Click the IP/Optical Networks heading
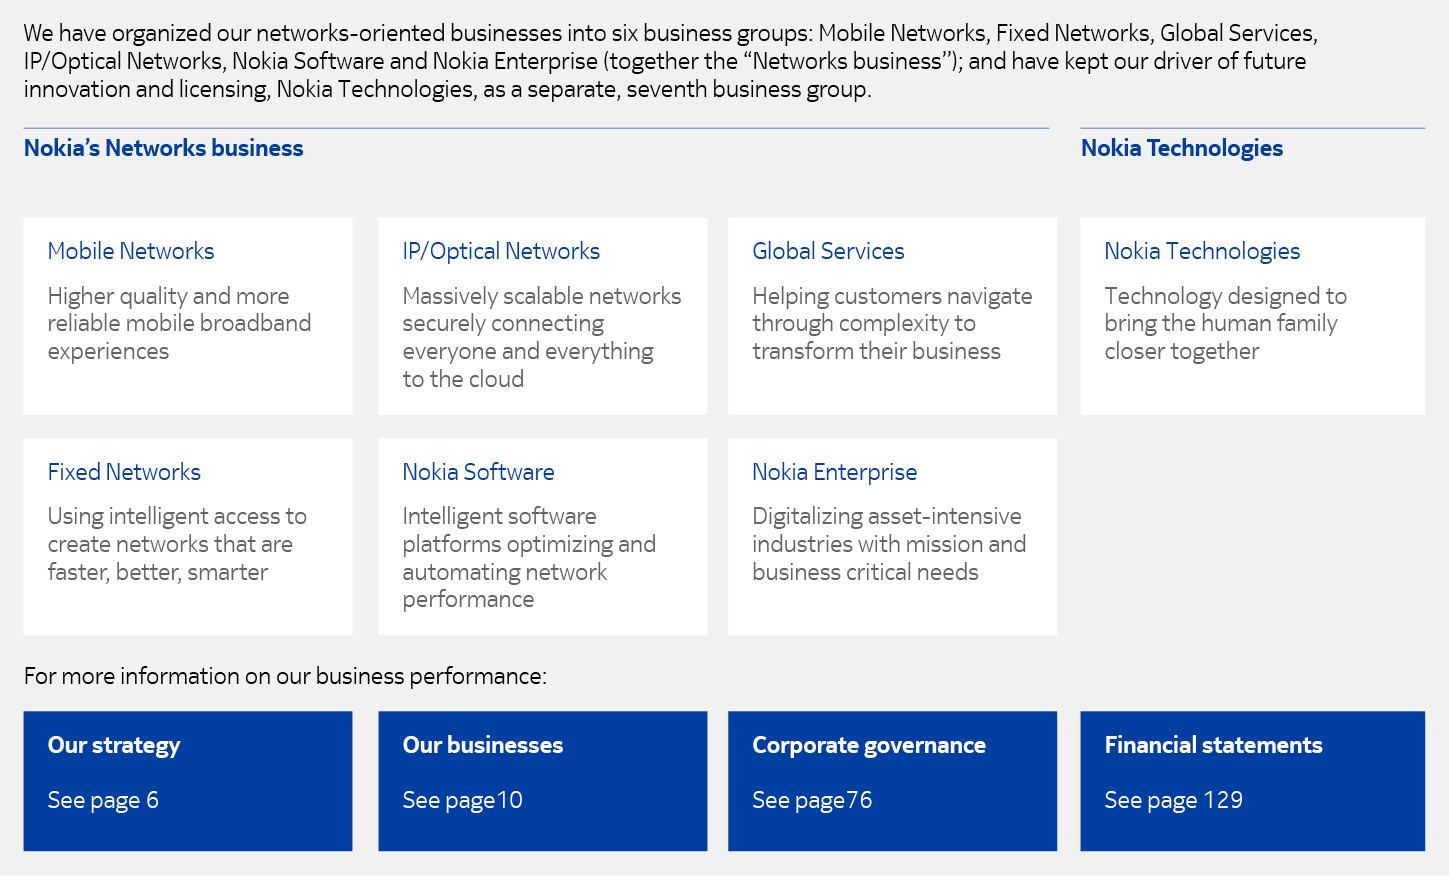 pos(501,252)
